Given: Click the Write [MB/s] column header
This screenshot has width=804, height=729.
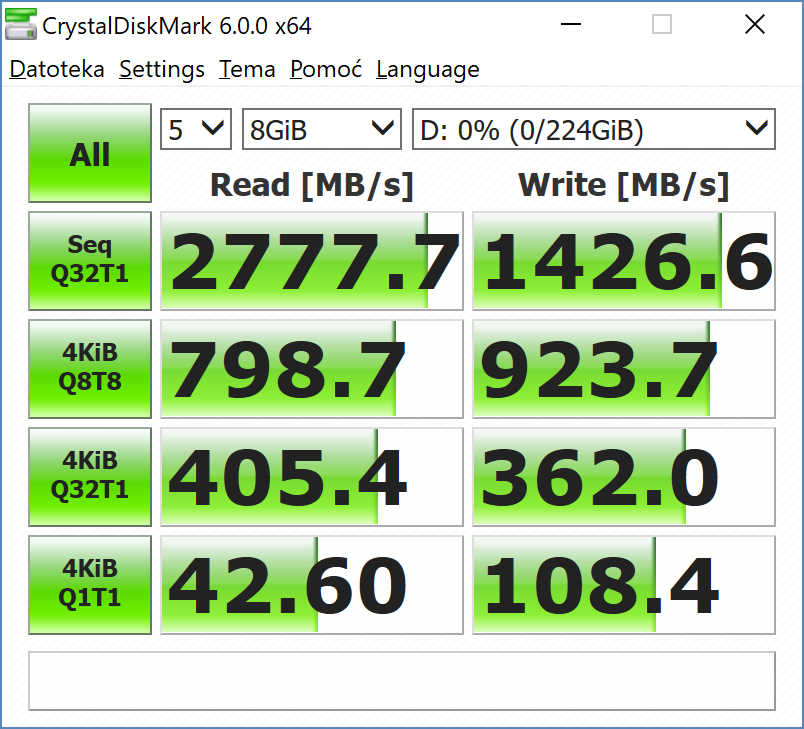Looking at the screenshot, I should (x=624, y=185).
